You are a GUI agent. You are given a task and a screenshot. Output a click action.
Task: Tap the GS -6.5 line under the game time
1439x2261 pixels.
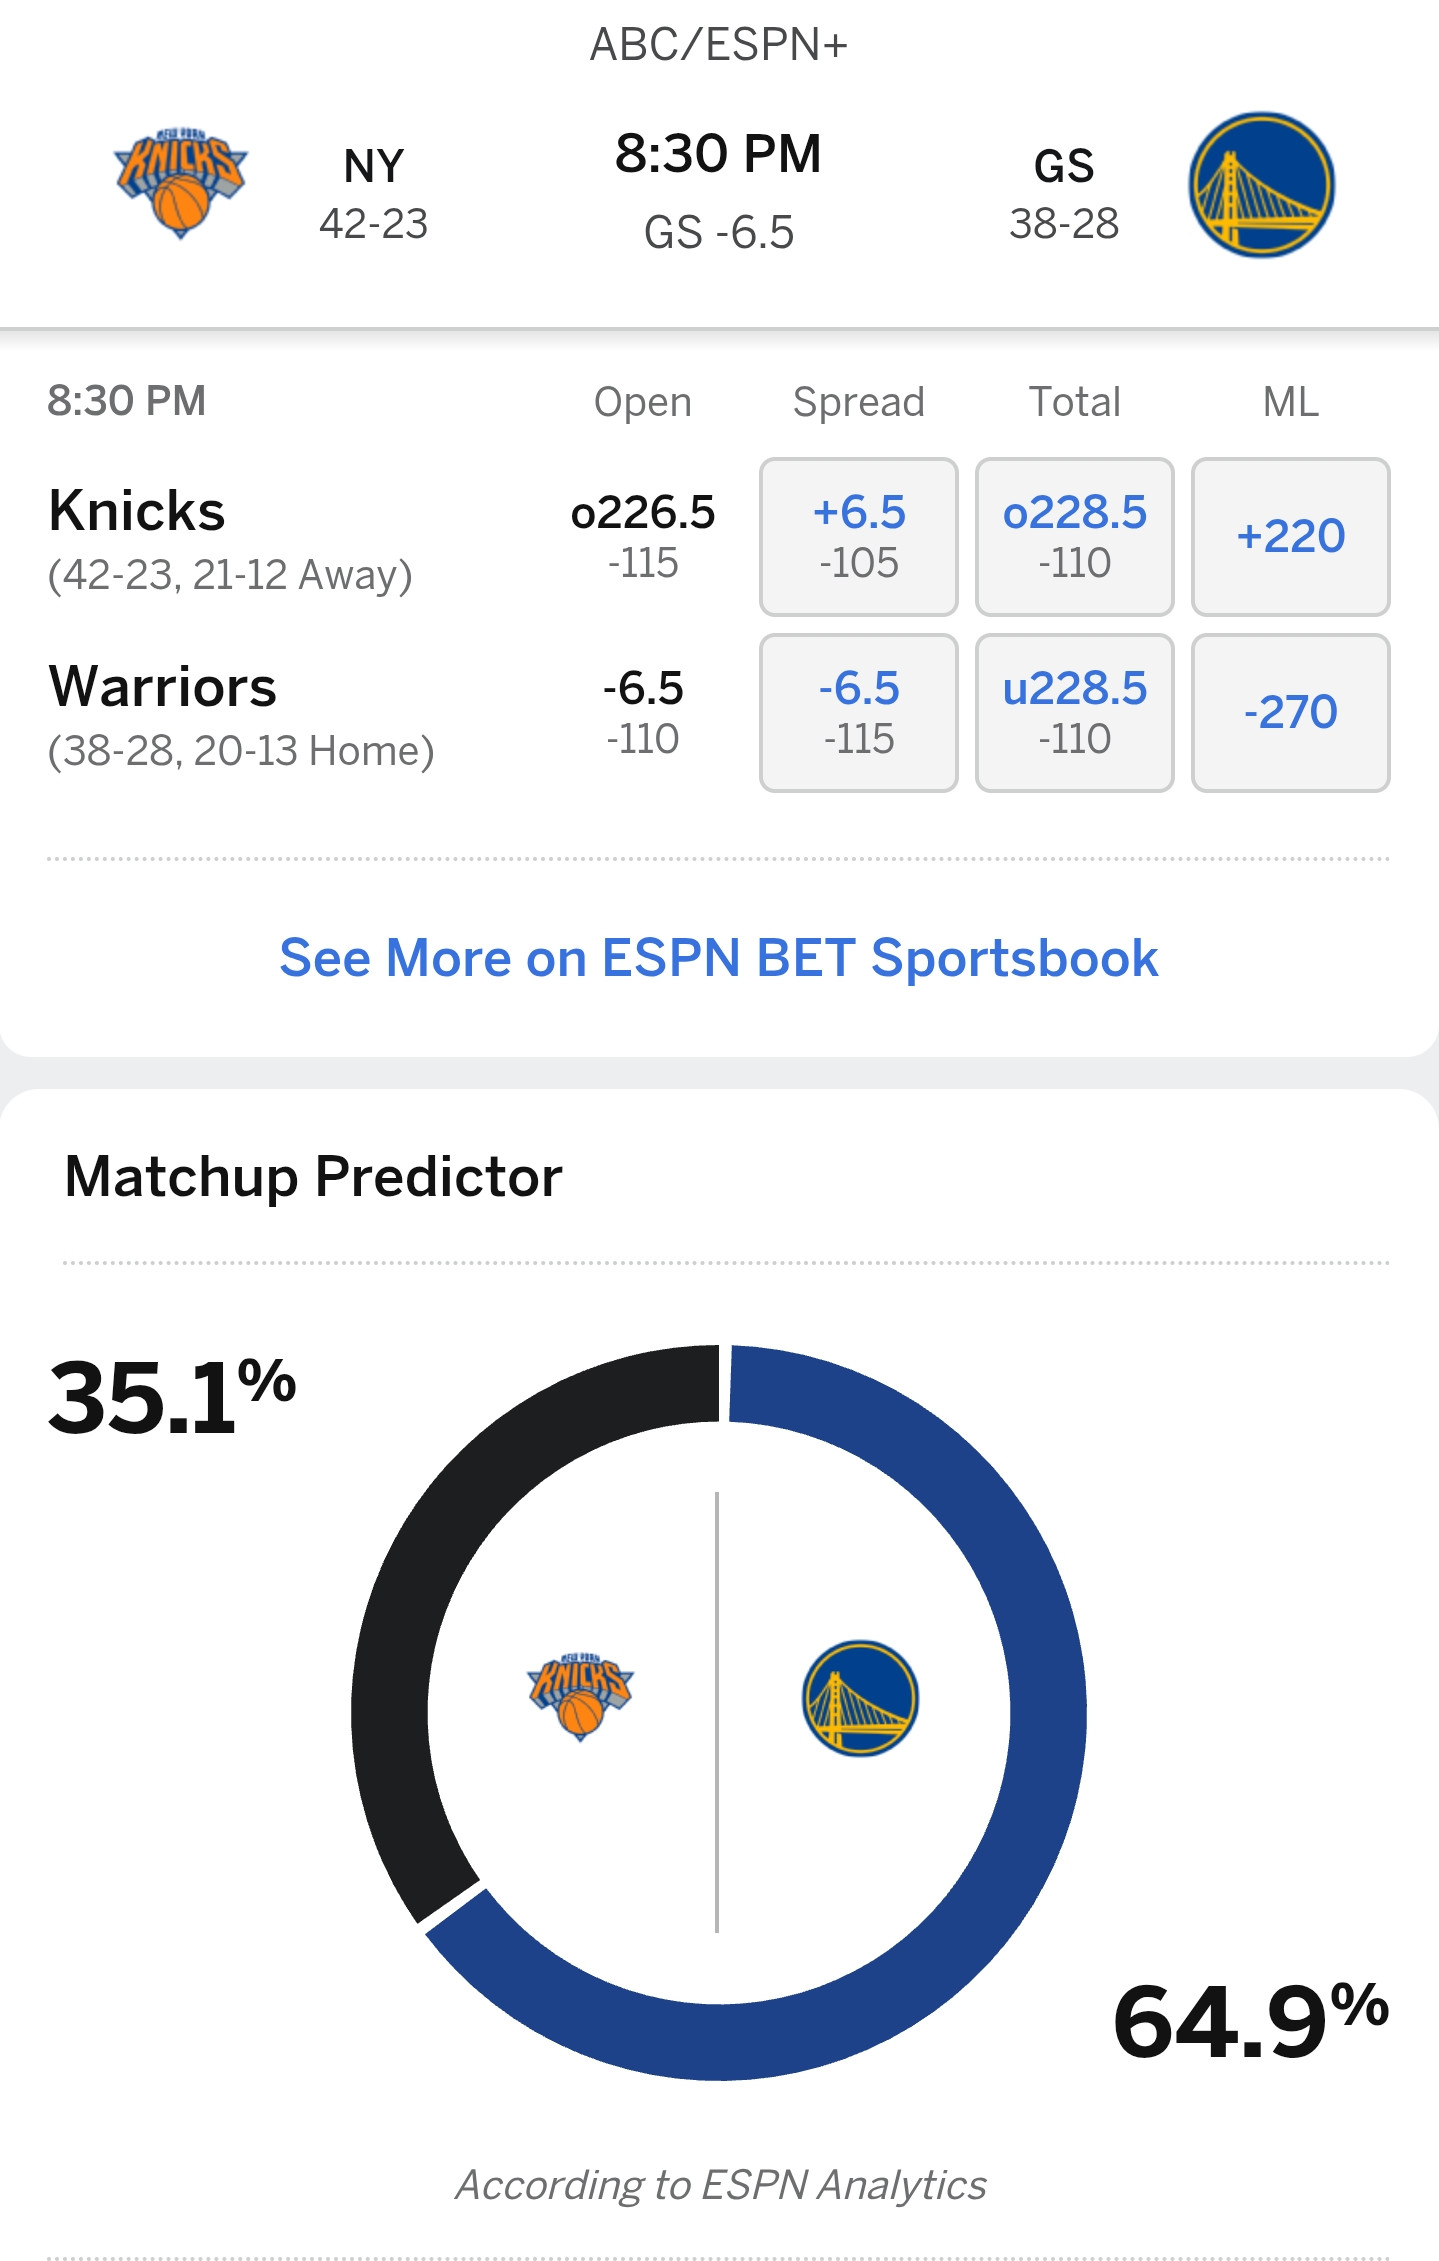719,233
